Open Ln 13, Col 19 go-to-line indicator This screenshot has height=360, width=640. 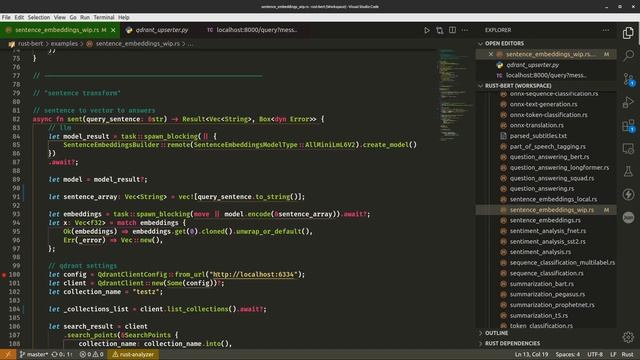[x=531, y=354]
